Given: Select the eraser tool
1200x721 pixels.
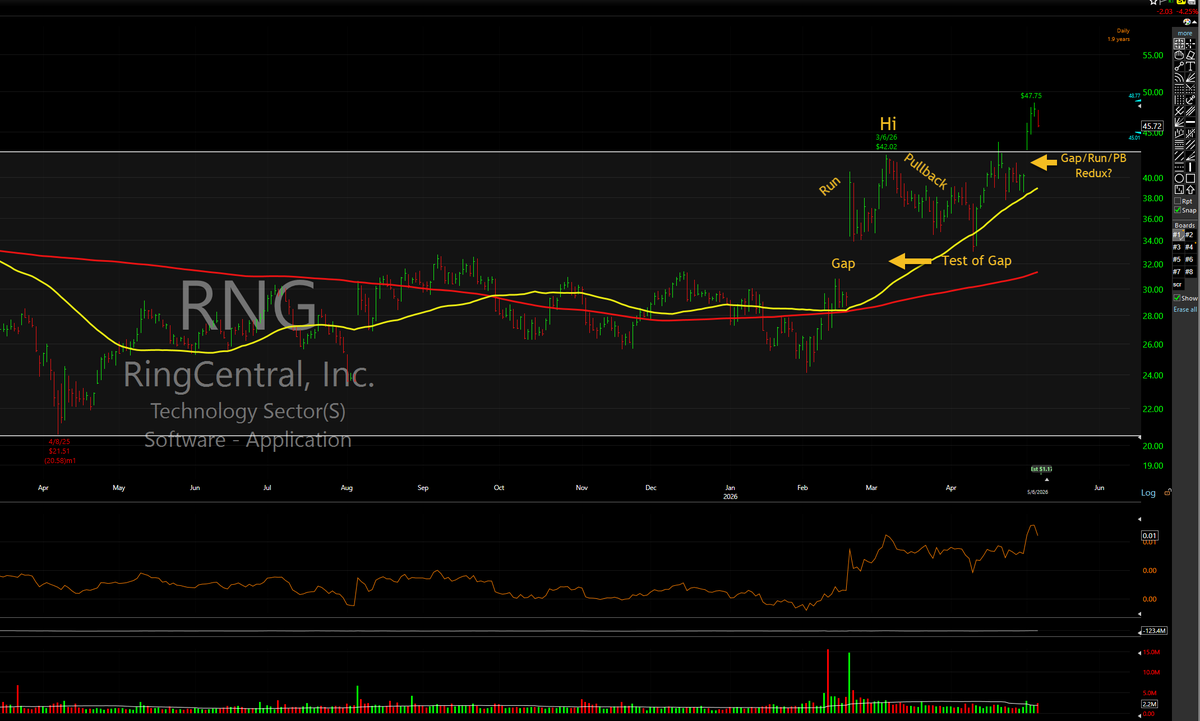Looking at the screenshot, I should tap(1190, 55).
